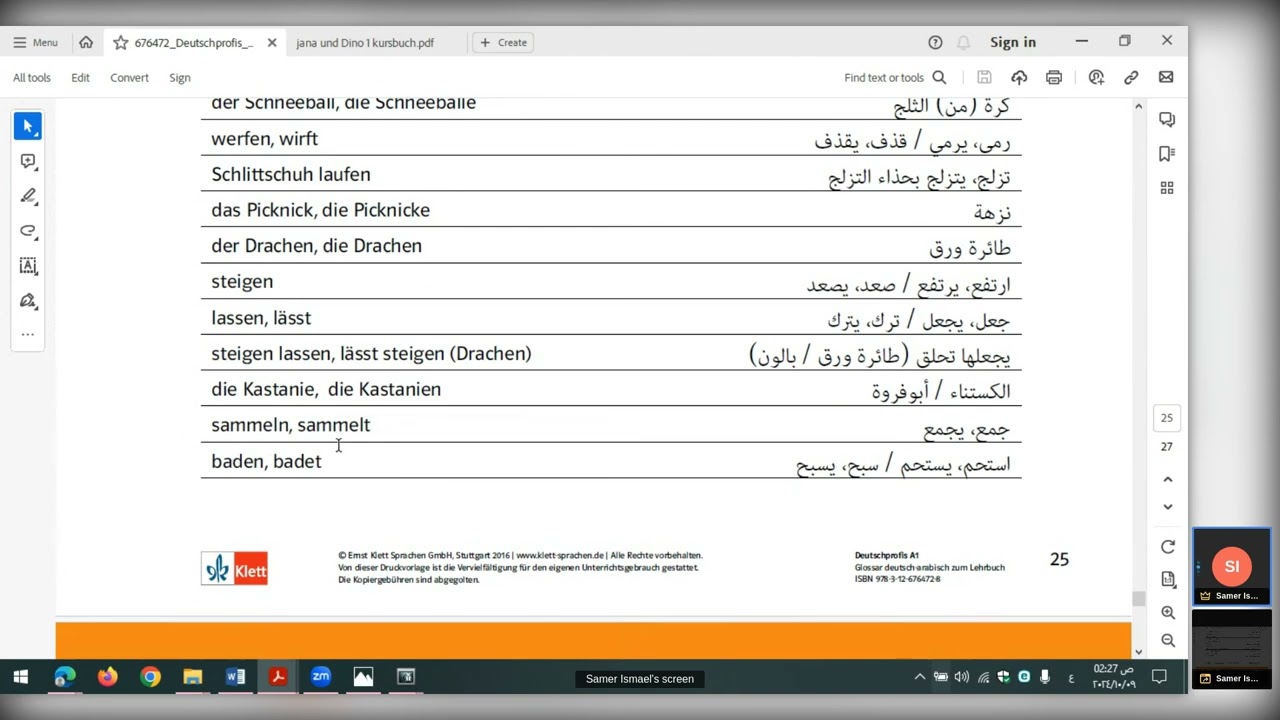1280x720 pixels.
Task: Open the Sign menu item
Action: pos(180,78)
